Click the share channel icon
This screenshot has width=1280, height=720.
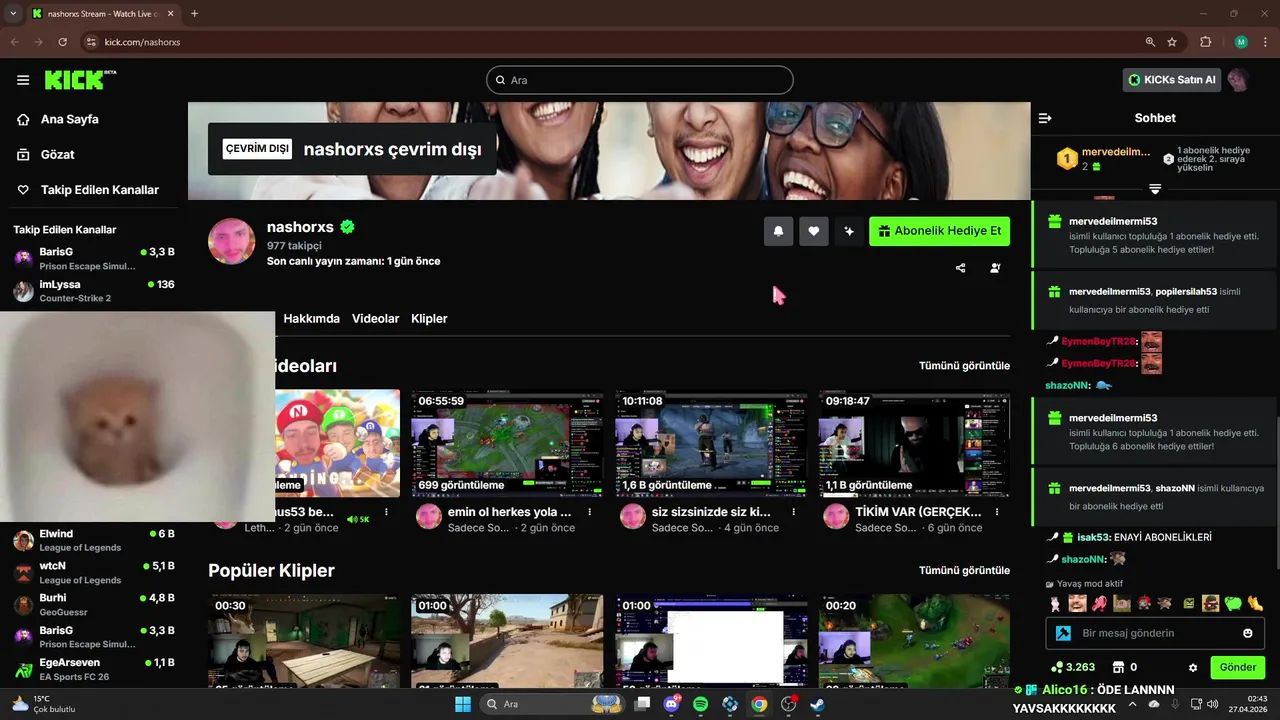click(961, 268)
